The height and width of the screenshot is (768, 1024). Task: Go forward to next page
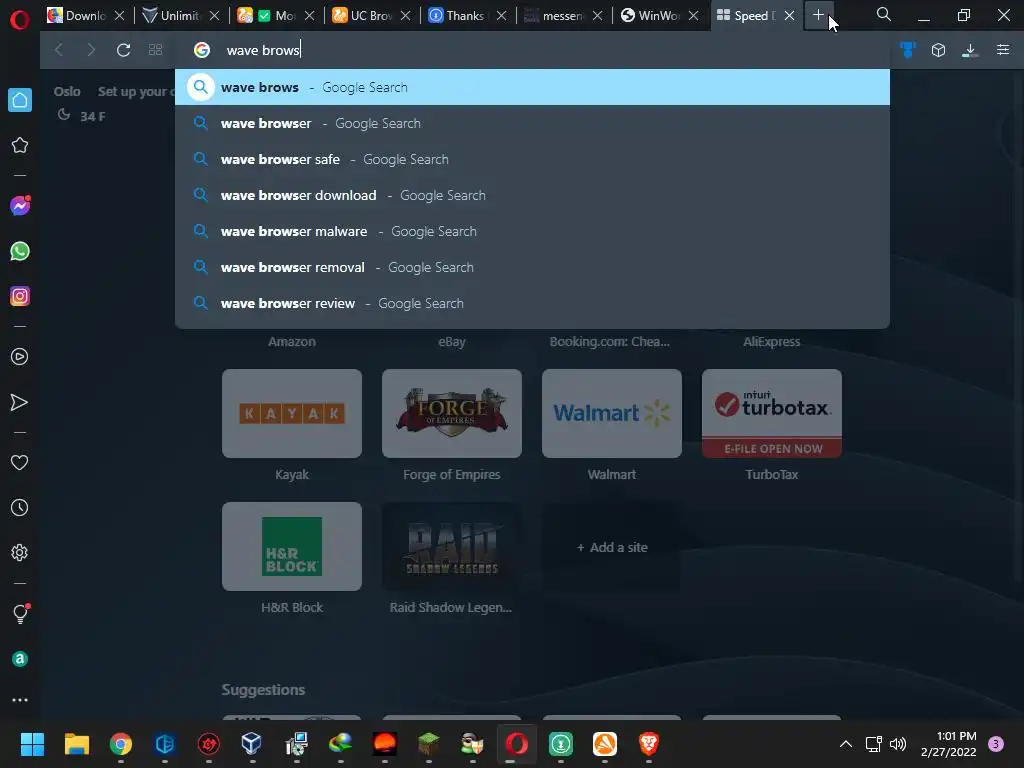tap(91, 50)
